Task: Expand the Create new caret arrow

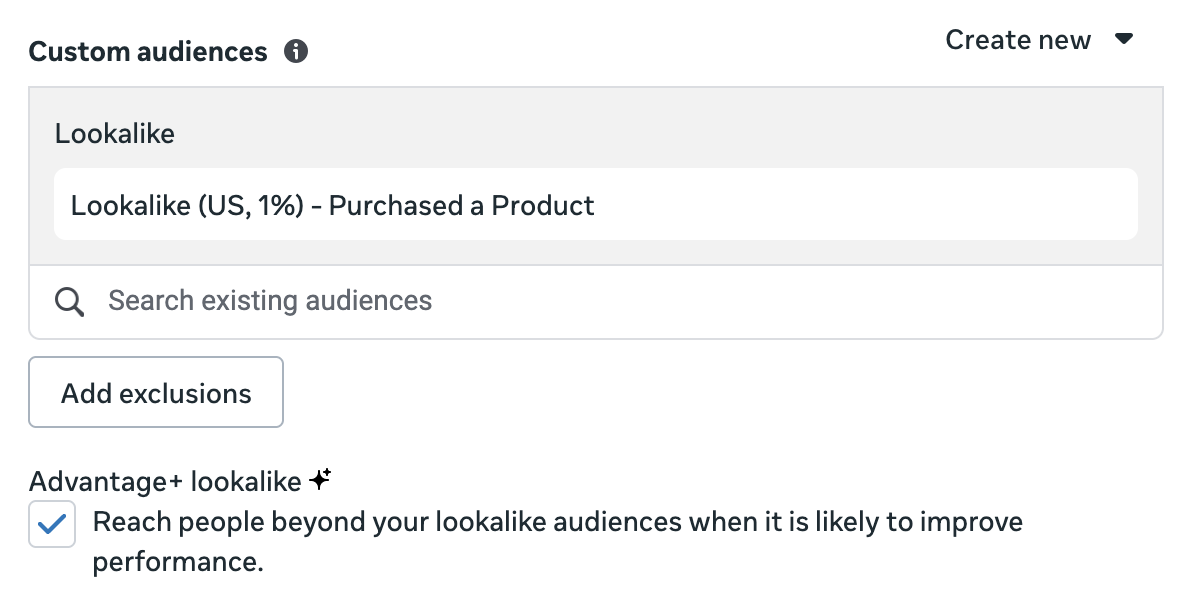Action: point(1124,40)
